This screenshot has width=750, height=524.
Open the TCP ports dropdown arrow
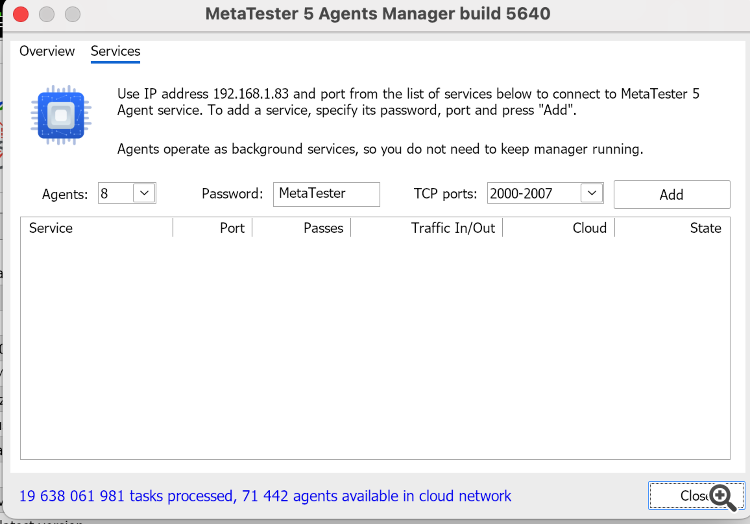[591, 194]
